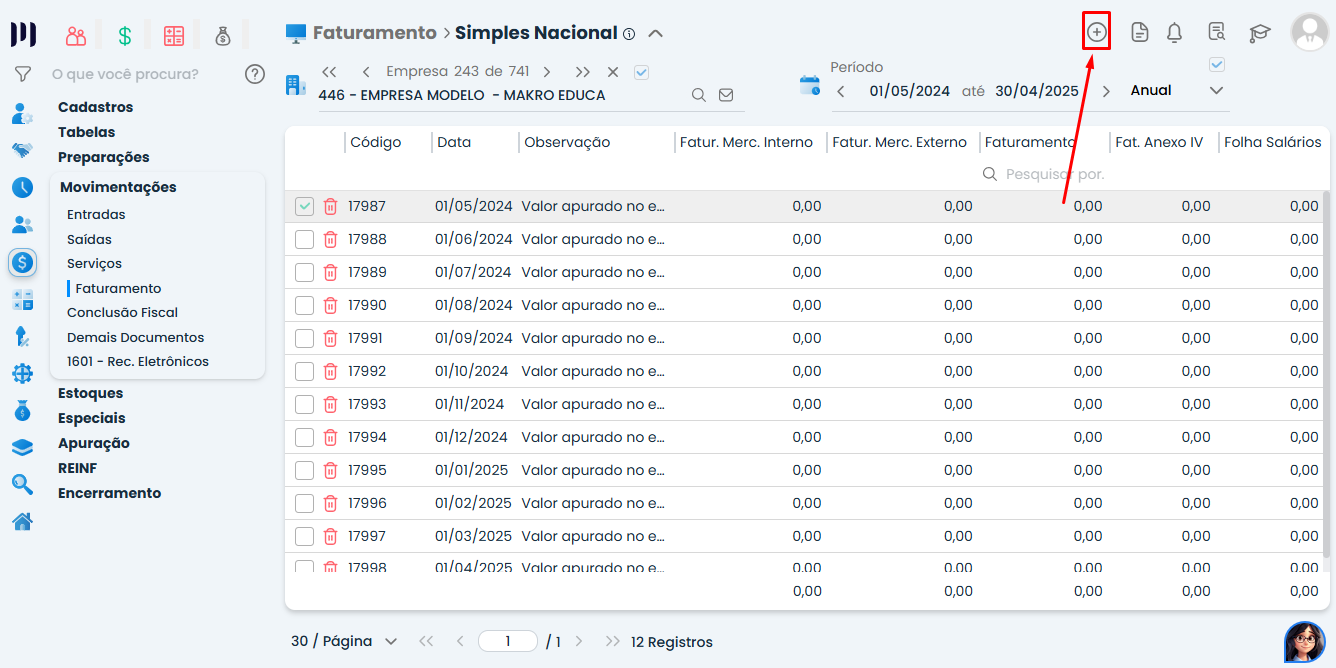Check the checkbox for record 17988
The width and height of the screenshot is (1336, 668).
tap(304, 239)
